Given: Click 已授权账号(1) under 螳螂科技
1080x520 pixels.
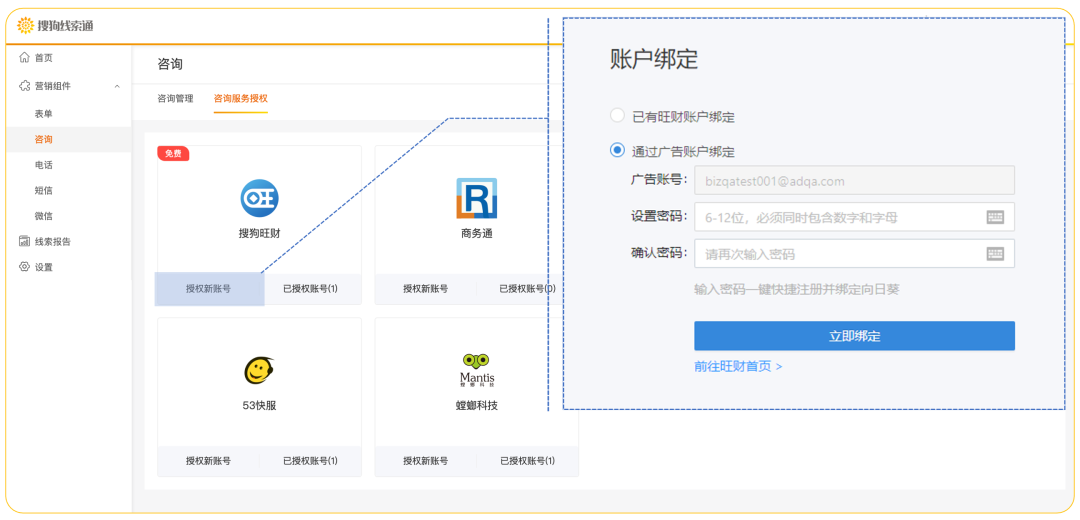Looking at the screenshot, I should pos(528,461).
